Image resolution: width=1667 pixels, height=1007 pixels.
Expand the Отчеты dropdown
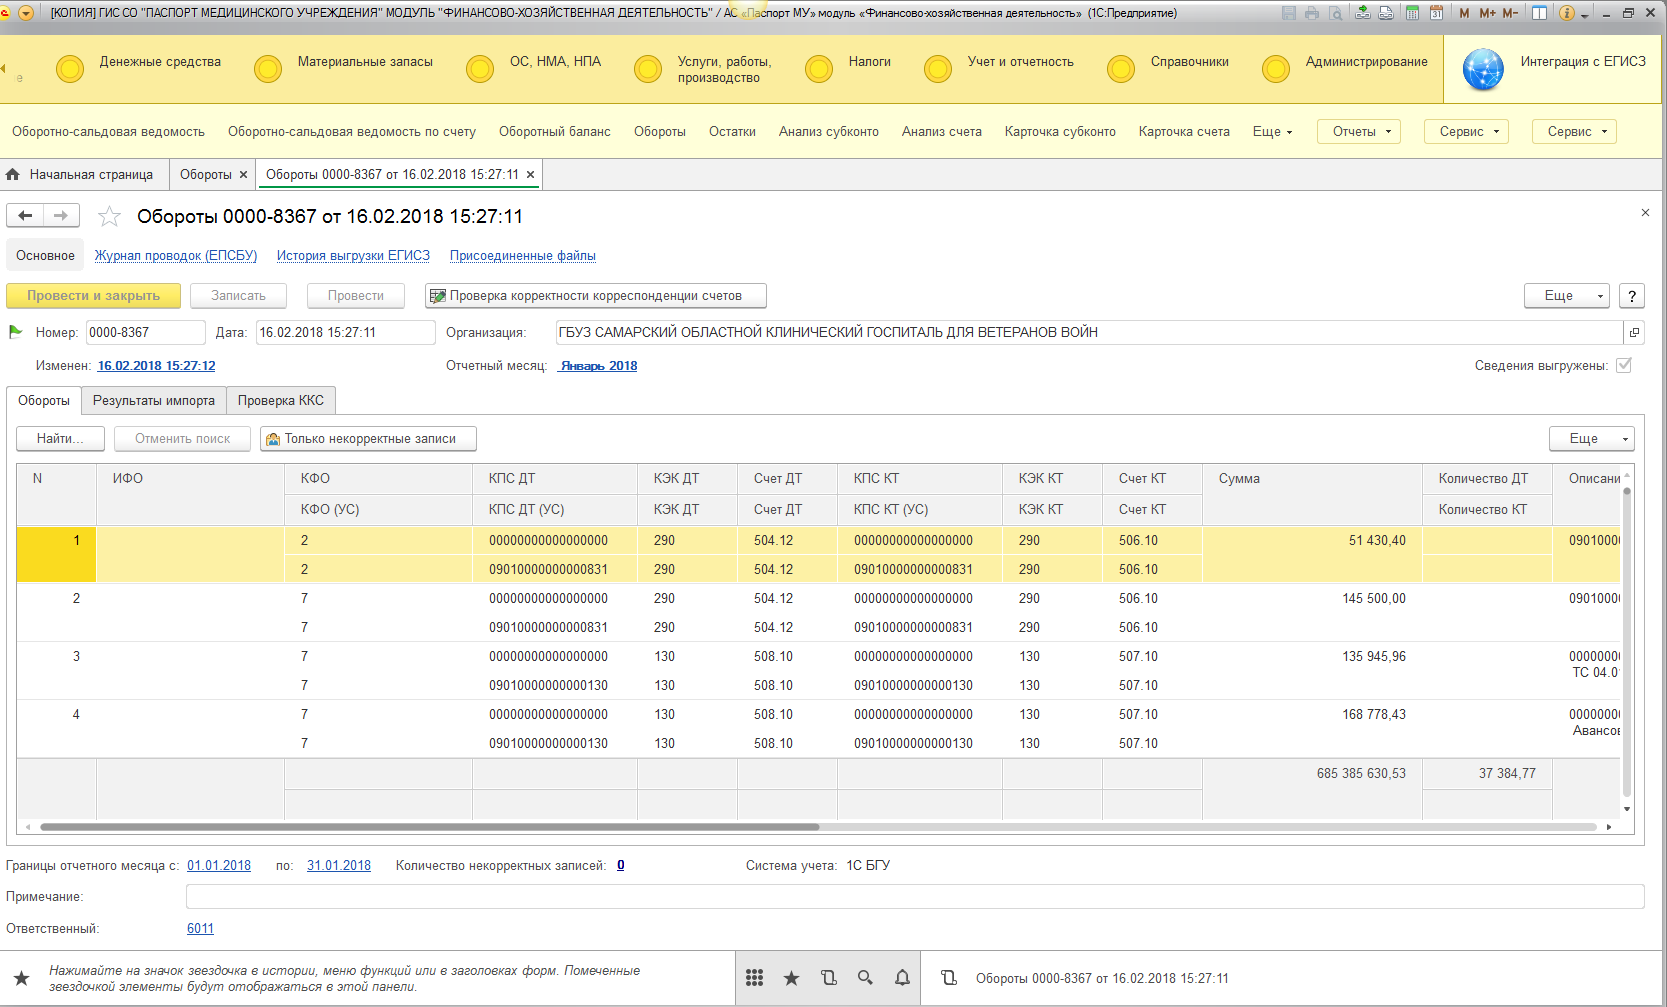point(1360,132)
